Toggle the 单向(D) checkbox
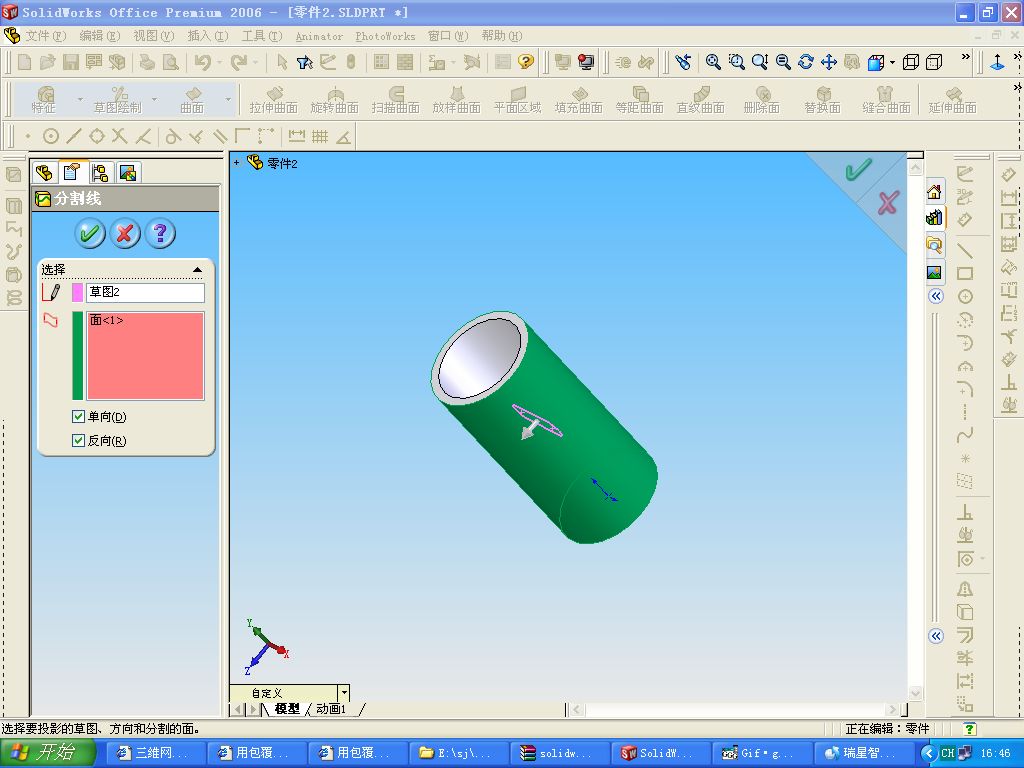The height and width of the screenshot is (768, 1024). [78, 416]
